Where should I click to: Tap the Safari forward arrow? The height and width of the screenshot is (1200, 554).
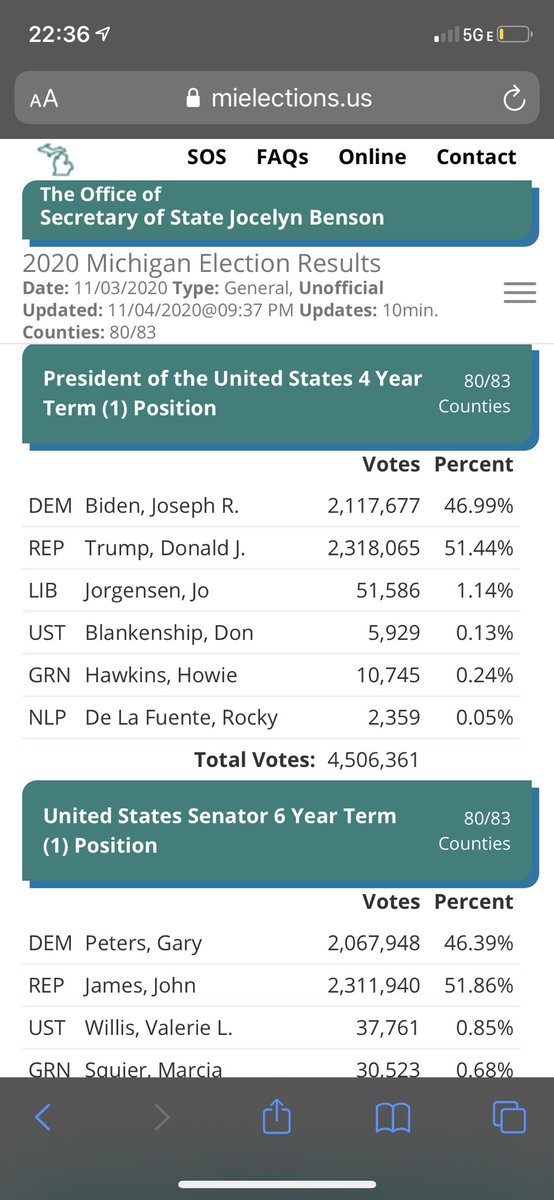[161, 1116]
